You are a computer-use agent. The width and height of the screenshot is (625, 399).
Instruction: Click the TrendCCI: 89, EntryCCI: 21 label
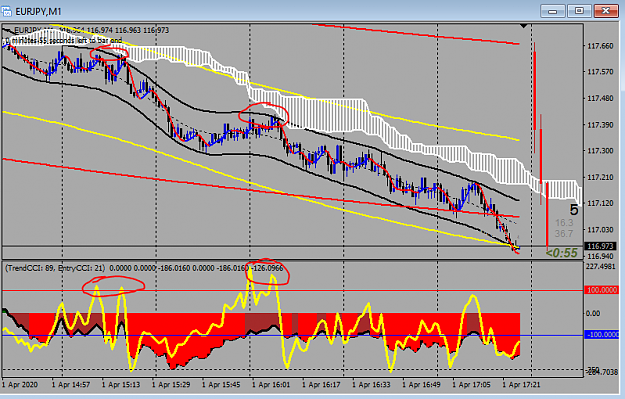click(x=55, y=268)
